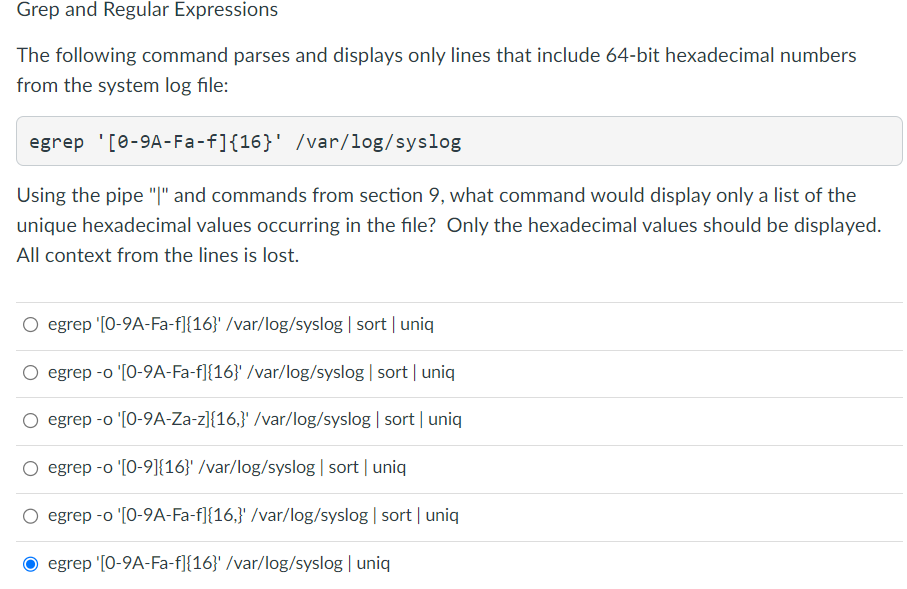Viewport: 907px width, 589px height.
Task: Click the radio next to the fifth answer
Action: pos(30,515)
